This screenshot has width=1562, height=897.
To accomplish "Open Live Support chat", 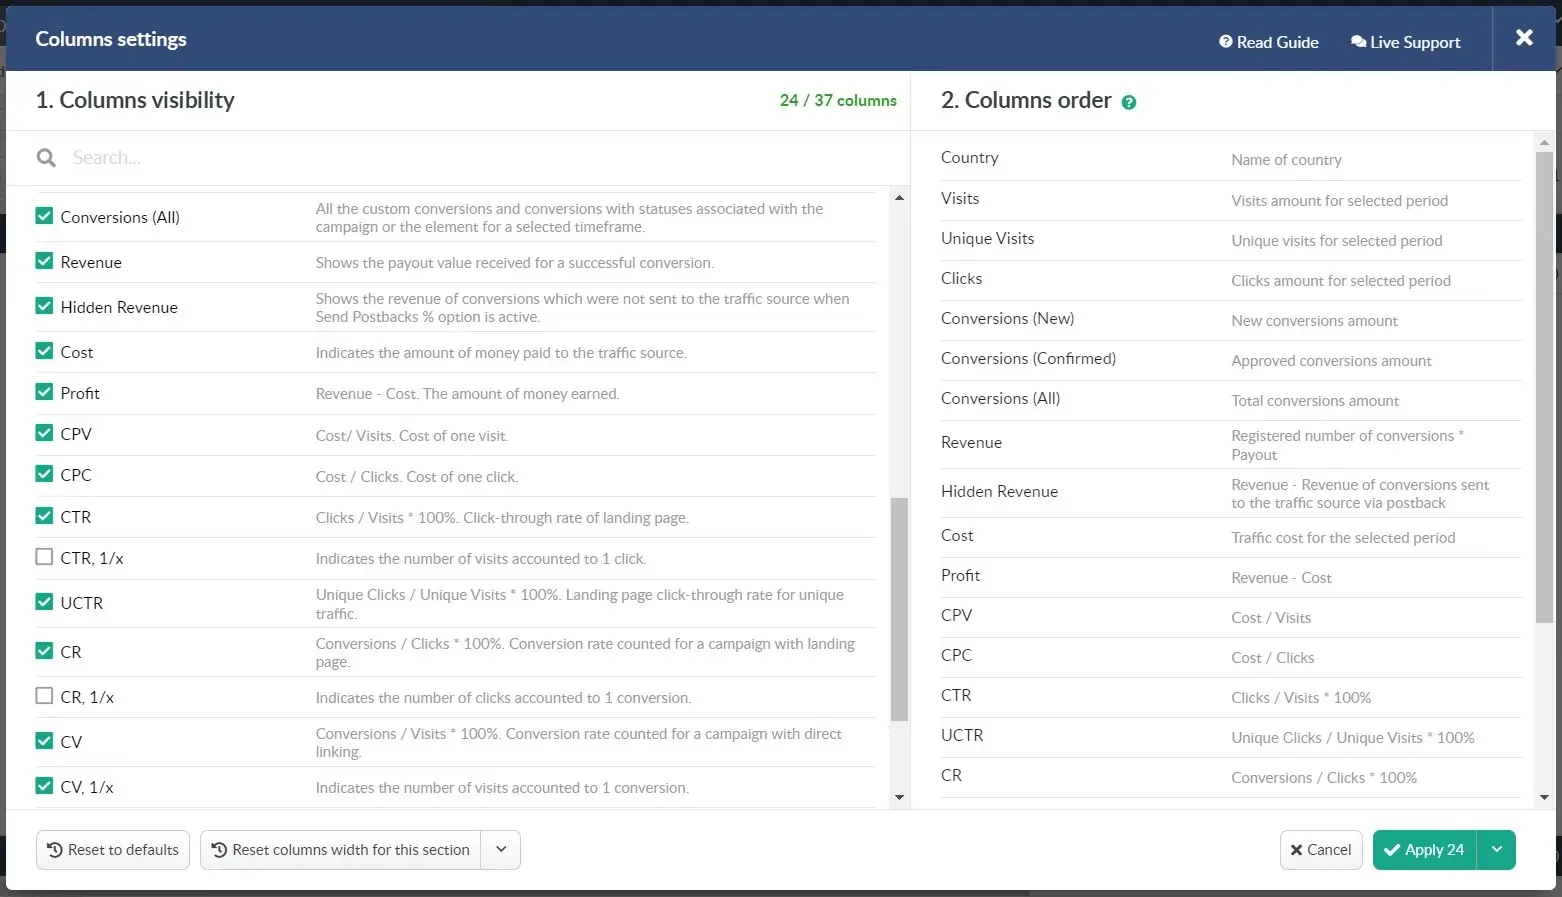I will click(x=1405, y=42).
